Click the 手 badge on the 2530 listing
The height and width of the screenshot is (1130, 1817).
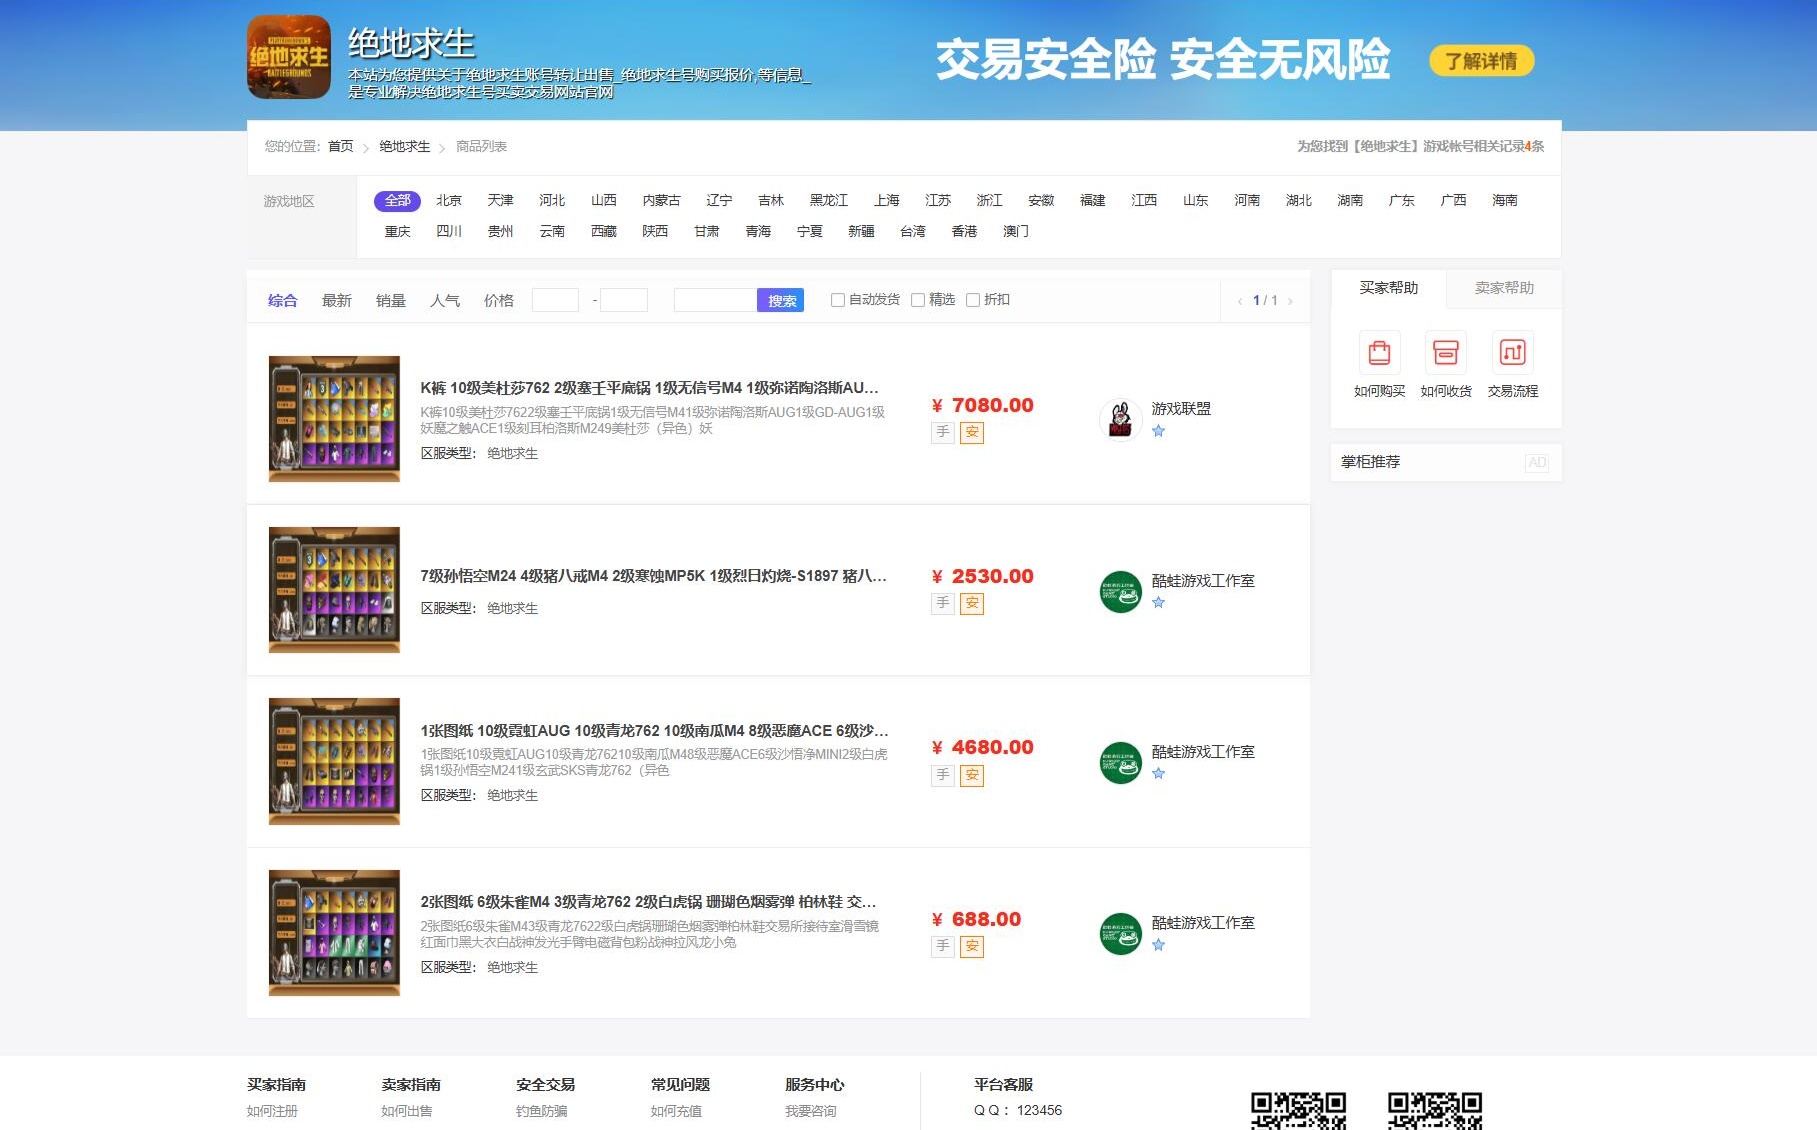[x=941, y=603]
